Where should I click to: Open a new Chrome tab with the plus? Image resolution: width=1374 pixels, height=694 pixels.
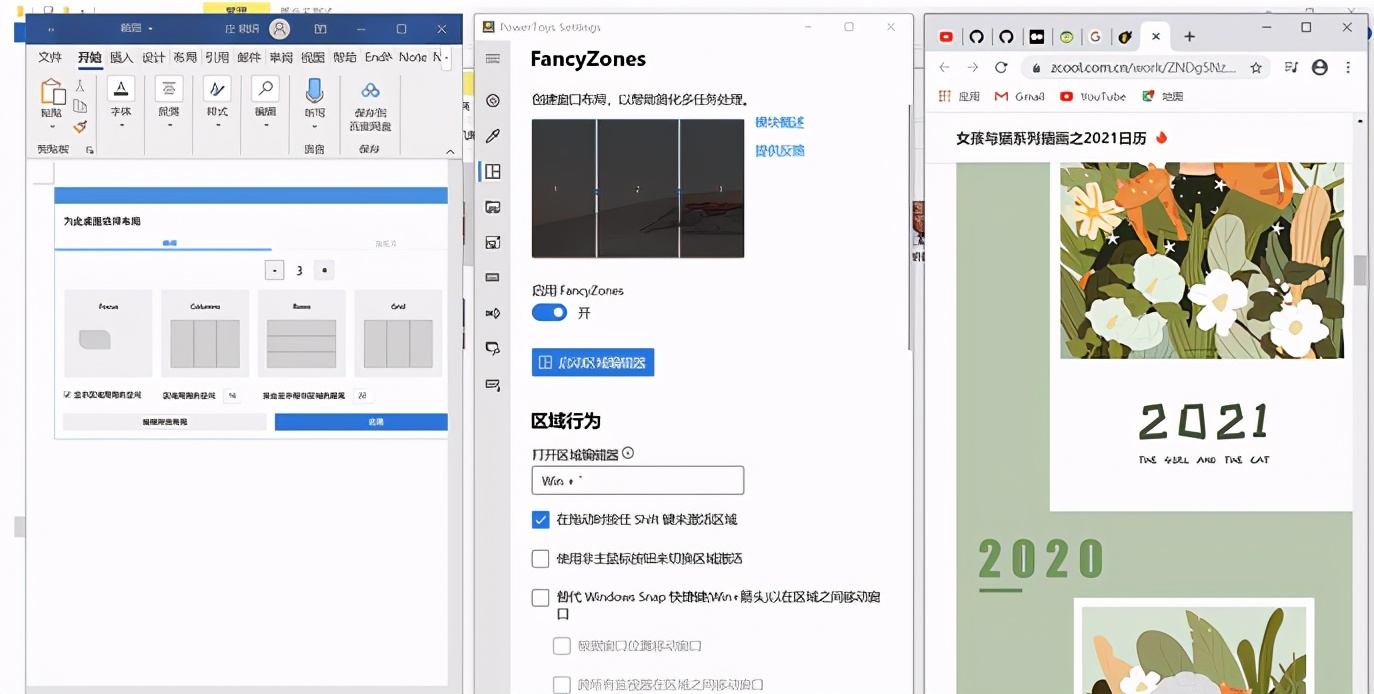coord(1189,37)
